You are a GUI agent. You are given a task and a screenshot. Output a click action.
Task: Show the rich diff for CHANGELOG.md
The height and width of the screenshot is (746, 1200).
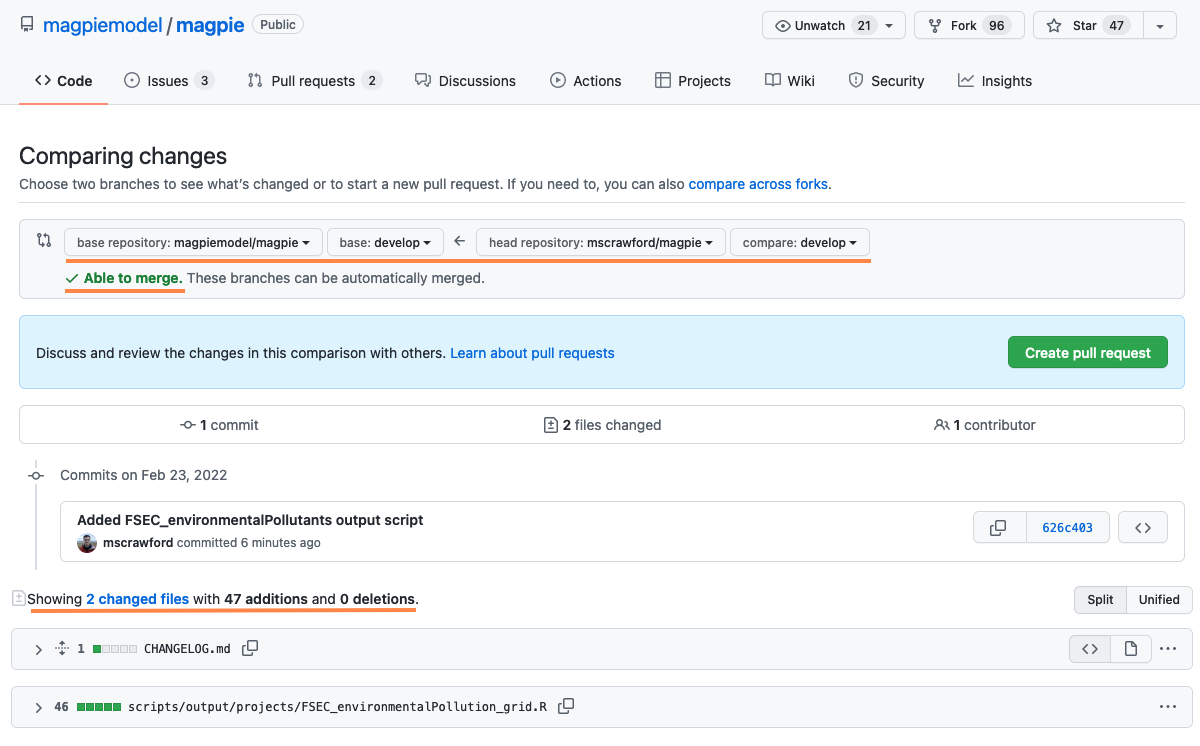coord(1131,649)
